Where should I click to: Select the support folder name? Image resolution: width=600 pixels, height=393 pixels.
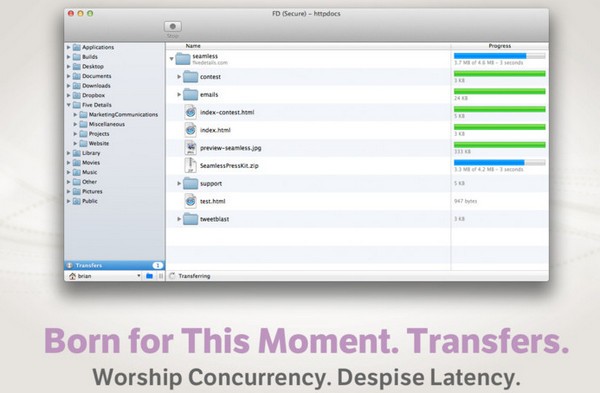point(211,184)
